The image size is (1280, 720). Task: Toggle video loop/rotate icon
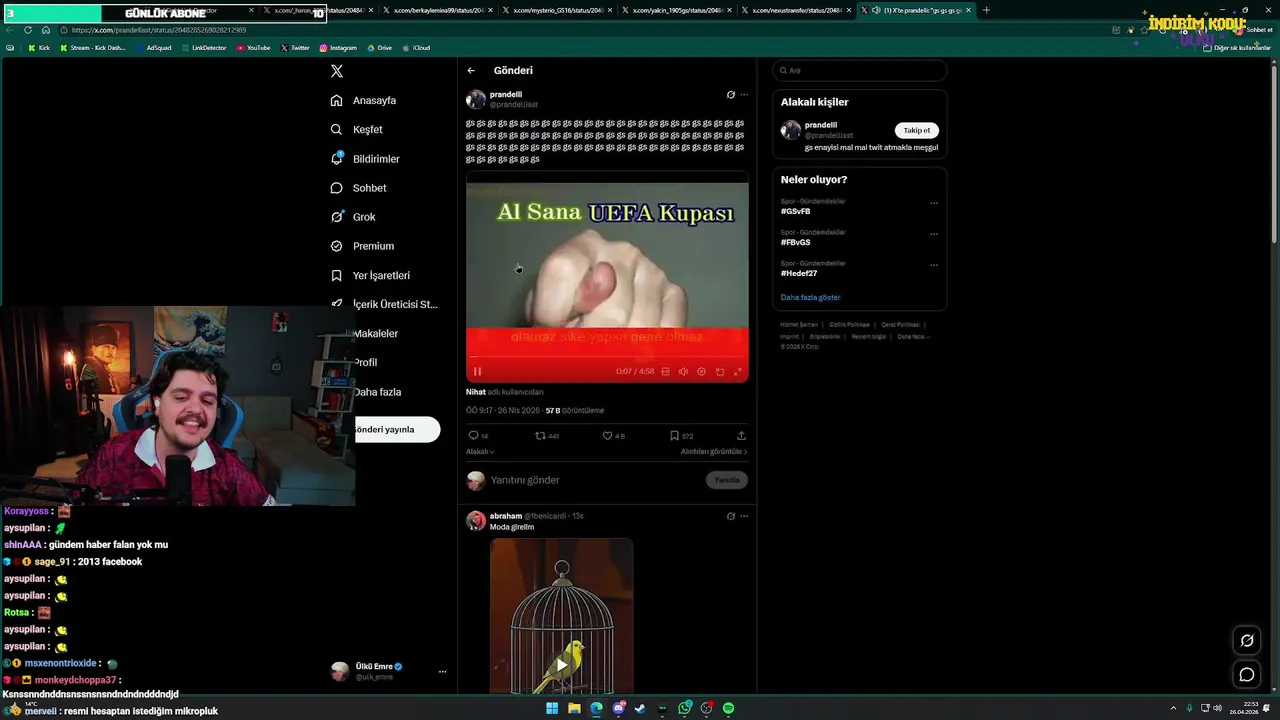click(x=720, y=371)
